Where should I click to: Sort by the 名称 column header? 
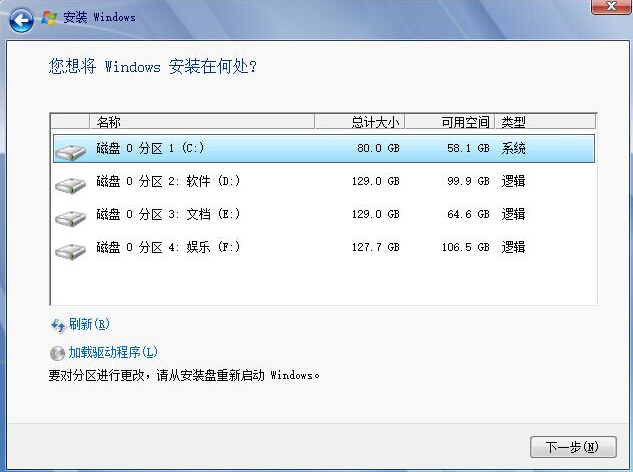click(x=202, y=122)
